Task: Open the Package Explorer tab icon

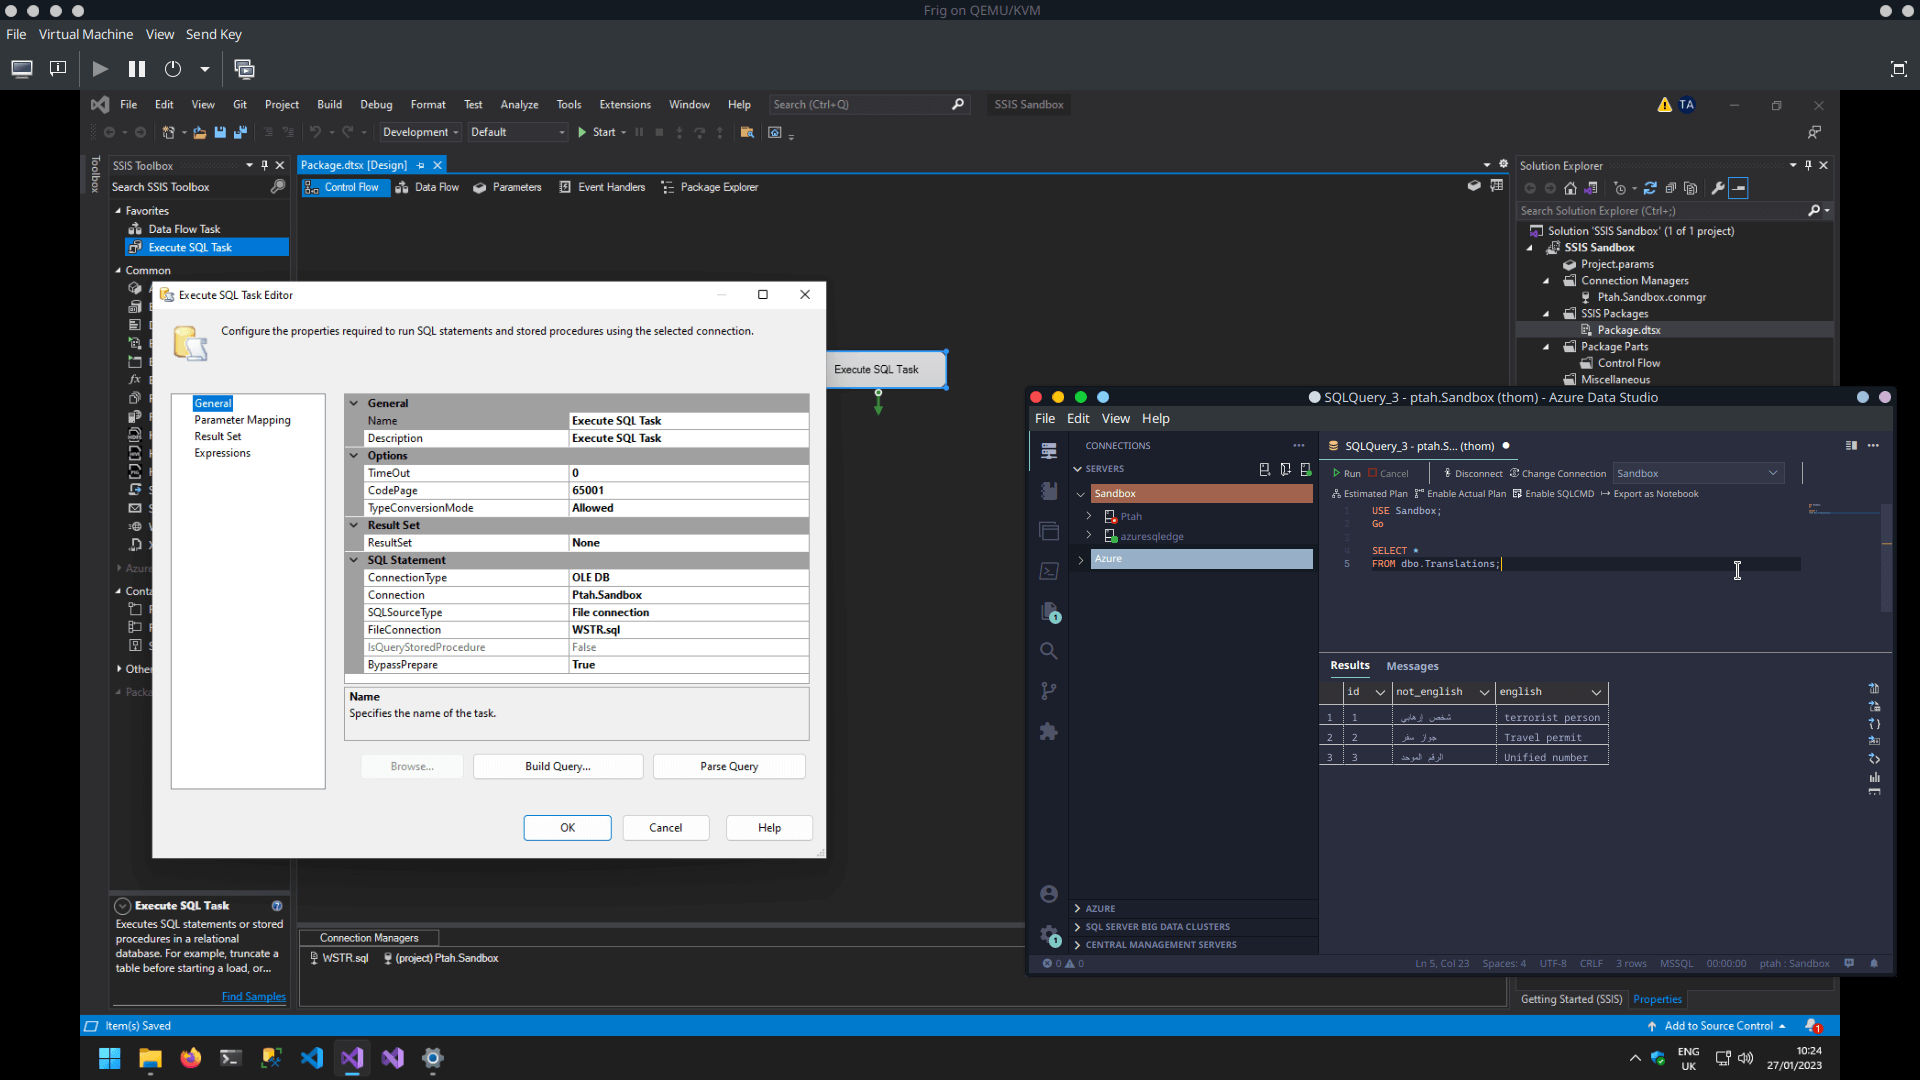Action: [x=667, y=187]
